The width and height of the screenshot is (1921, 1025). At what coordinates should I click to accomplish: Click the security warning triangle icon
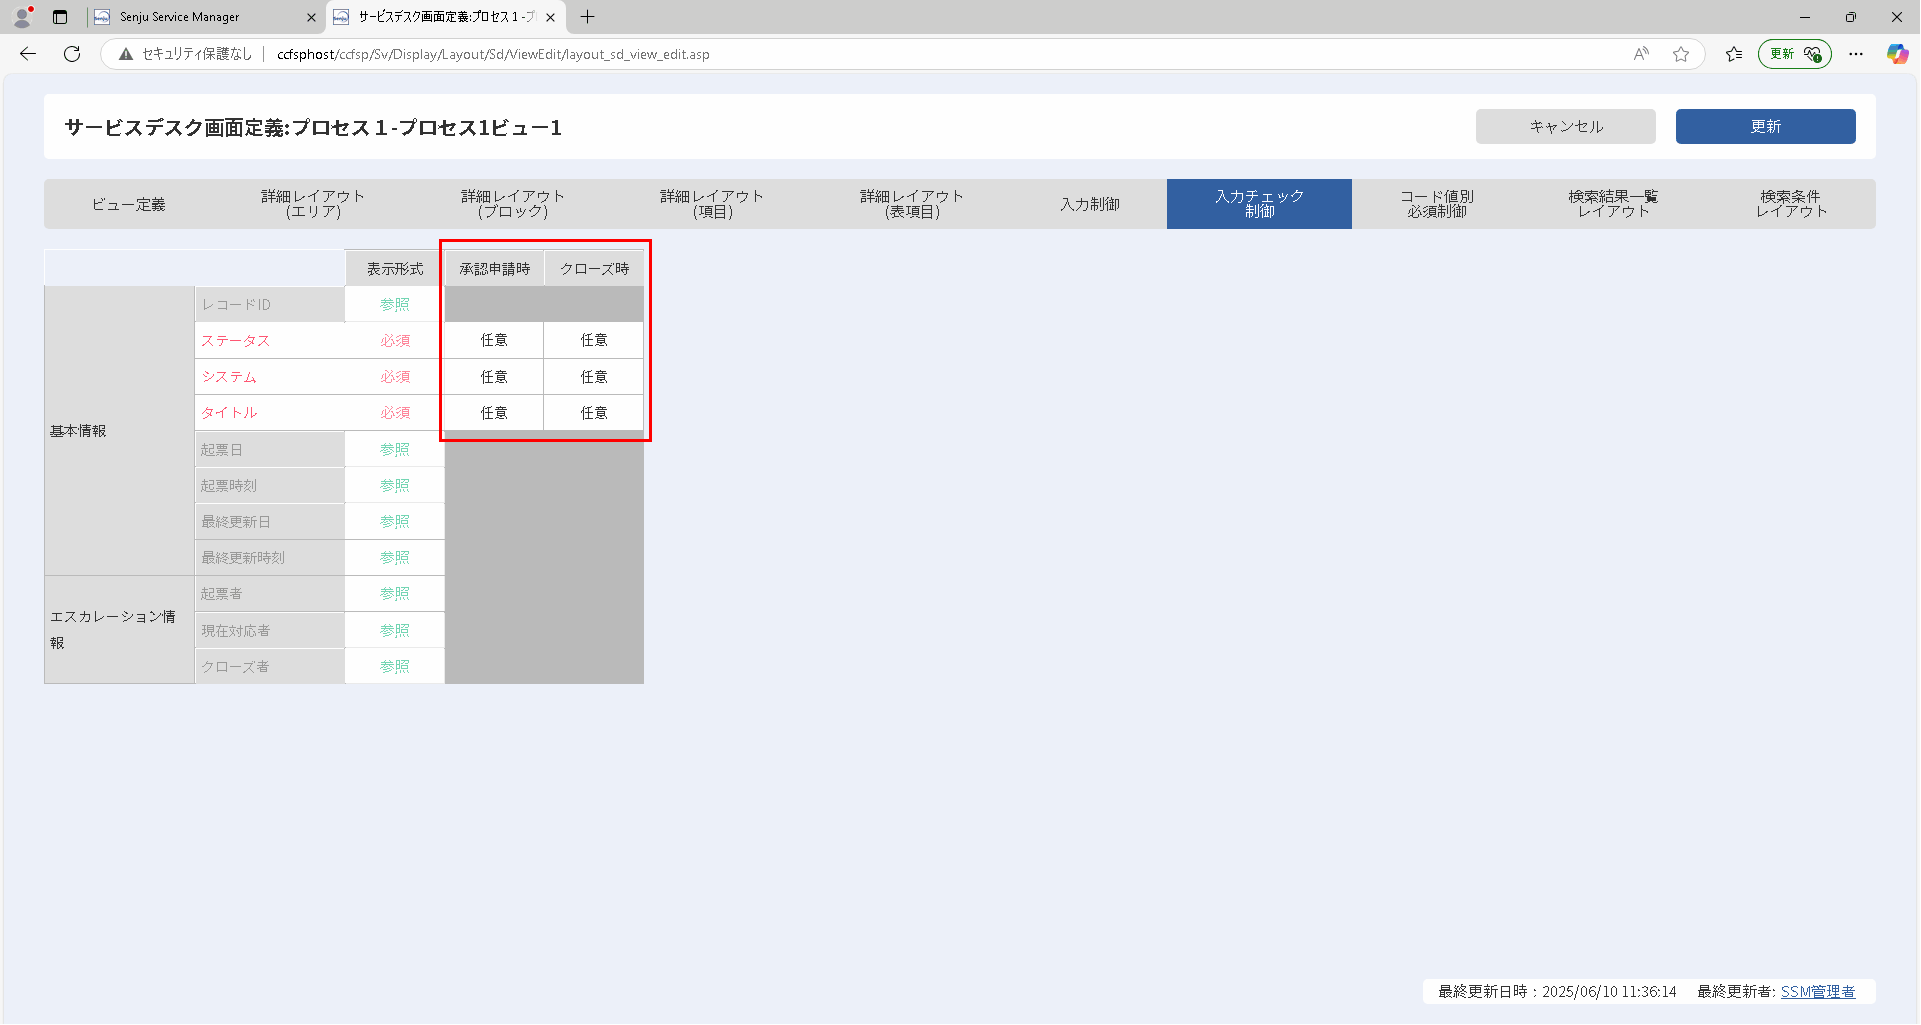pos(126,54)
